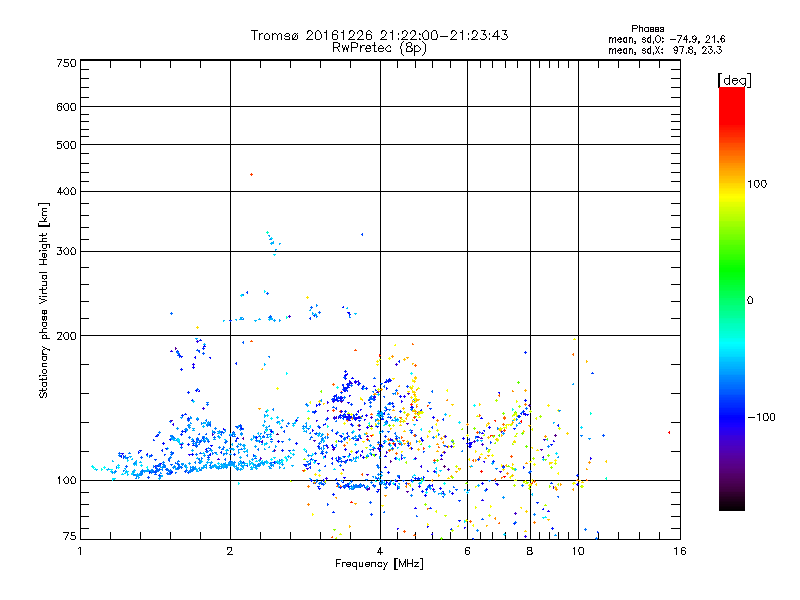The width and height of the screenshot is (800, 600).
Task: Click the y-axis label "100"
Action: tap(66, 481)
